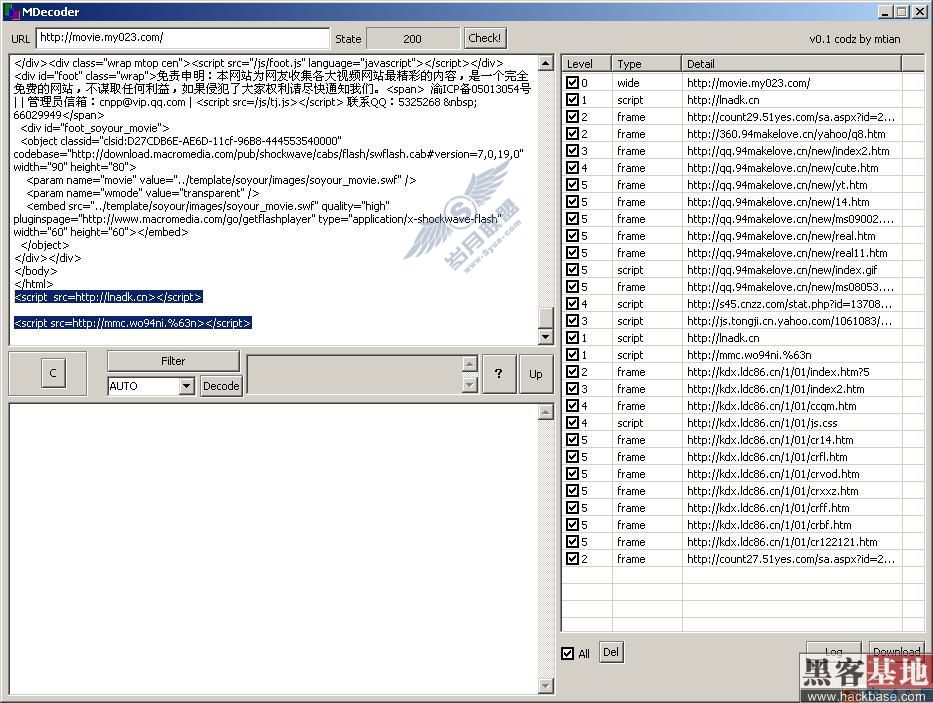Click the Decode button
The image size is (933, 703).
[221, 386]
